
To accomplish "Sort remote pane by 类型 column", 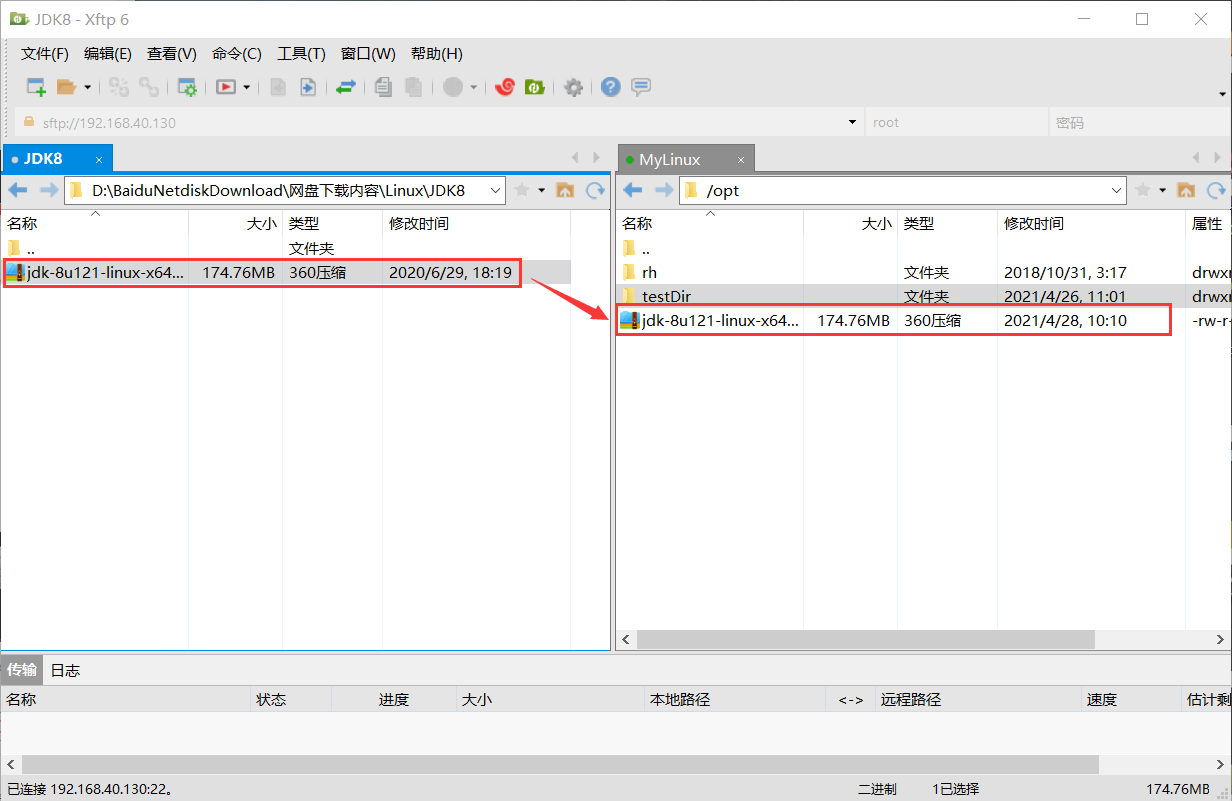I will 947,224.
